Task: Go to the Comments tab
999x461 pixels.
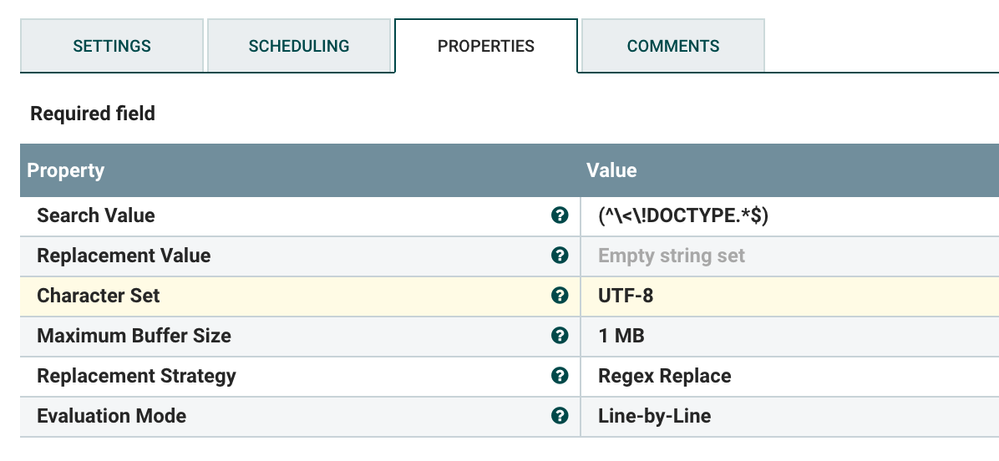Action: point(673,46)
